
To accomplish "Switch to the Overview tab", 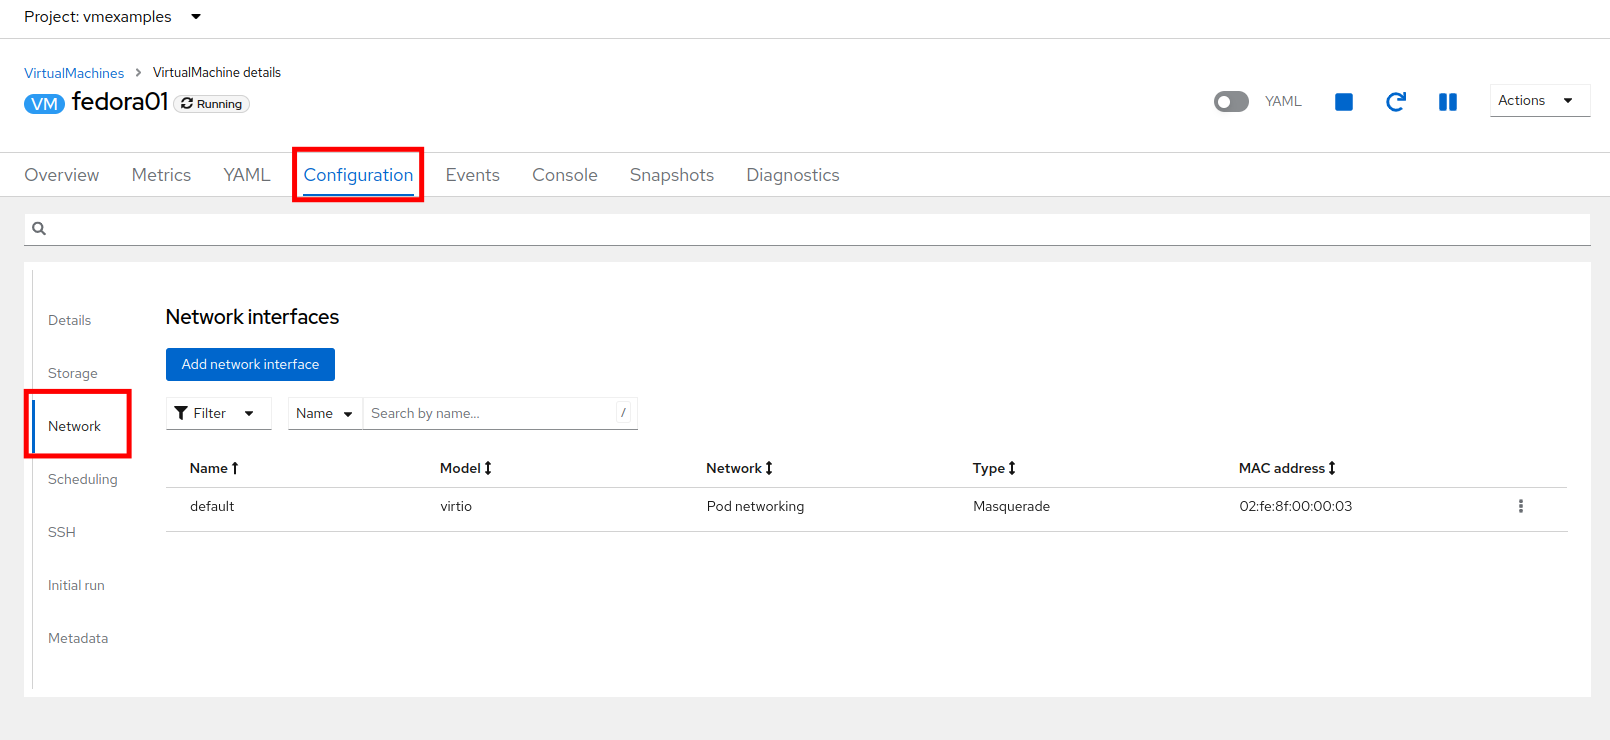I will tap(62, 175).
